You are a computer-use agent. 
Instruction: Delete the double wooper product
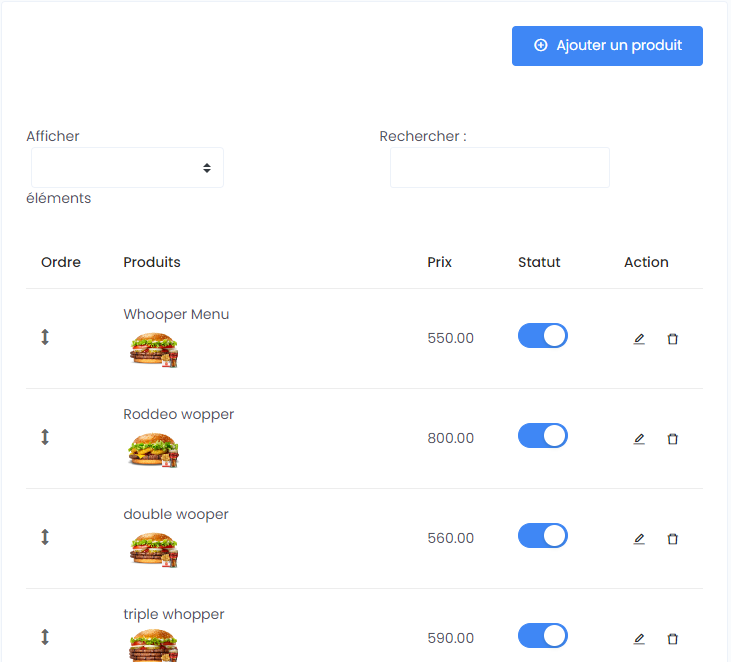coord(672,539)
